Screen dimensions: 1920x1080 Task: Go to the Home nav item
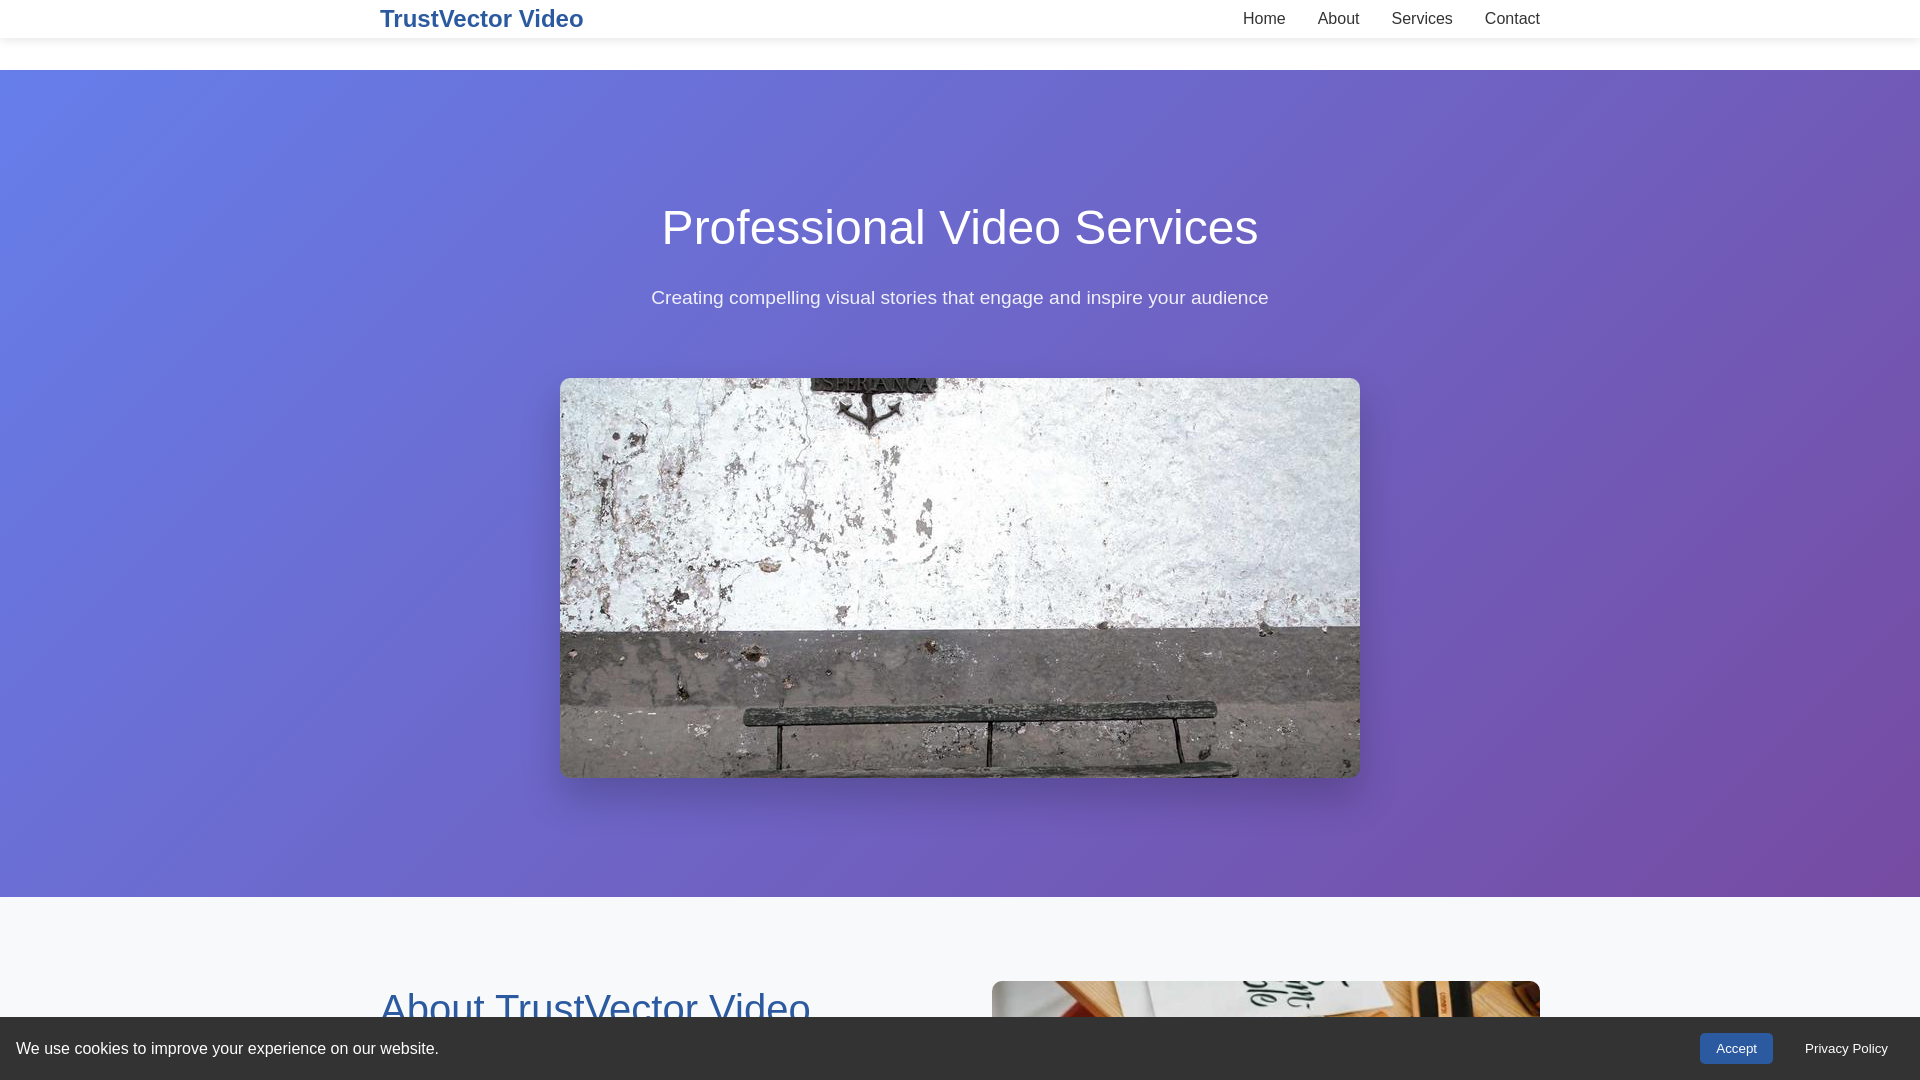pos(1264,19)
